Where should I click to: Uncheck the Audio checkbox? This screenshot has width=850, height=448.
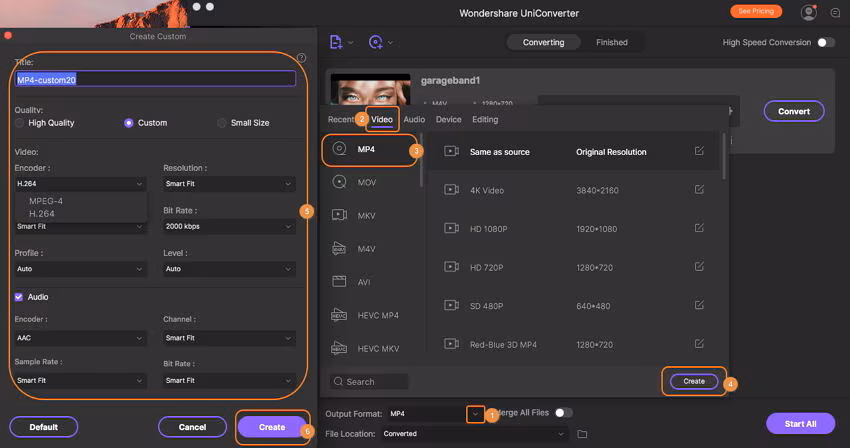click(x=19, y=297)
